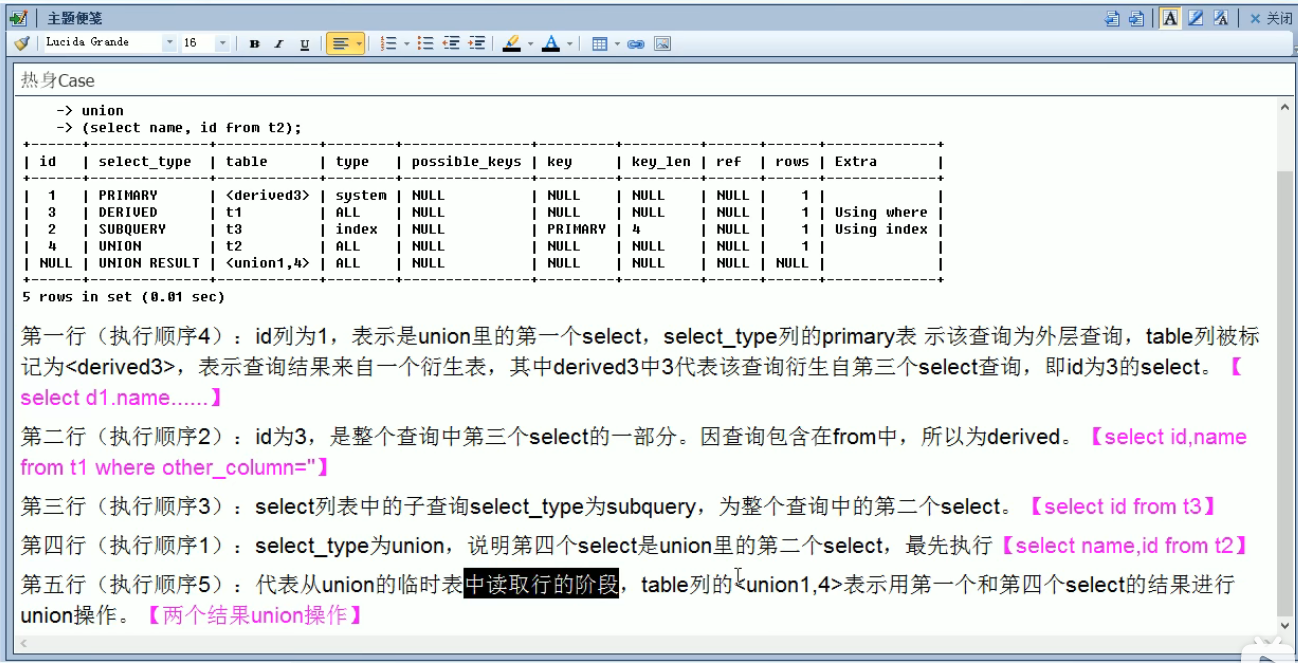
Task: Click the numbered list button
Action: point(388,43)
